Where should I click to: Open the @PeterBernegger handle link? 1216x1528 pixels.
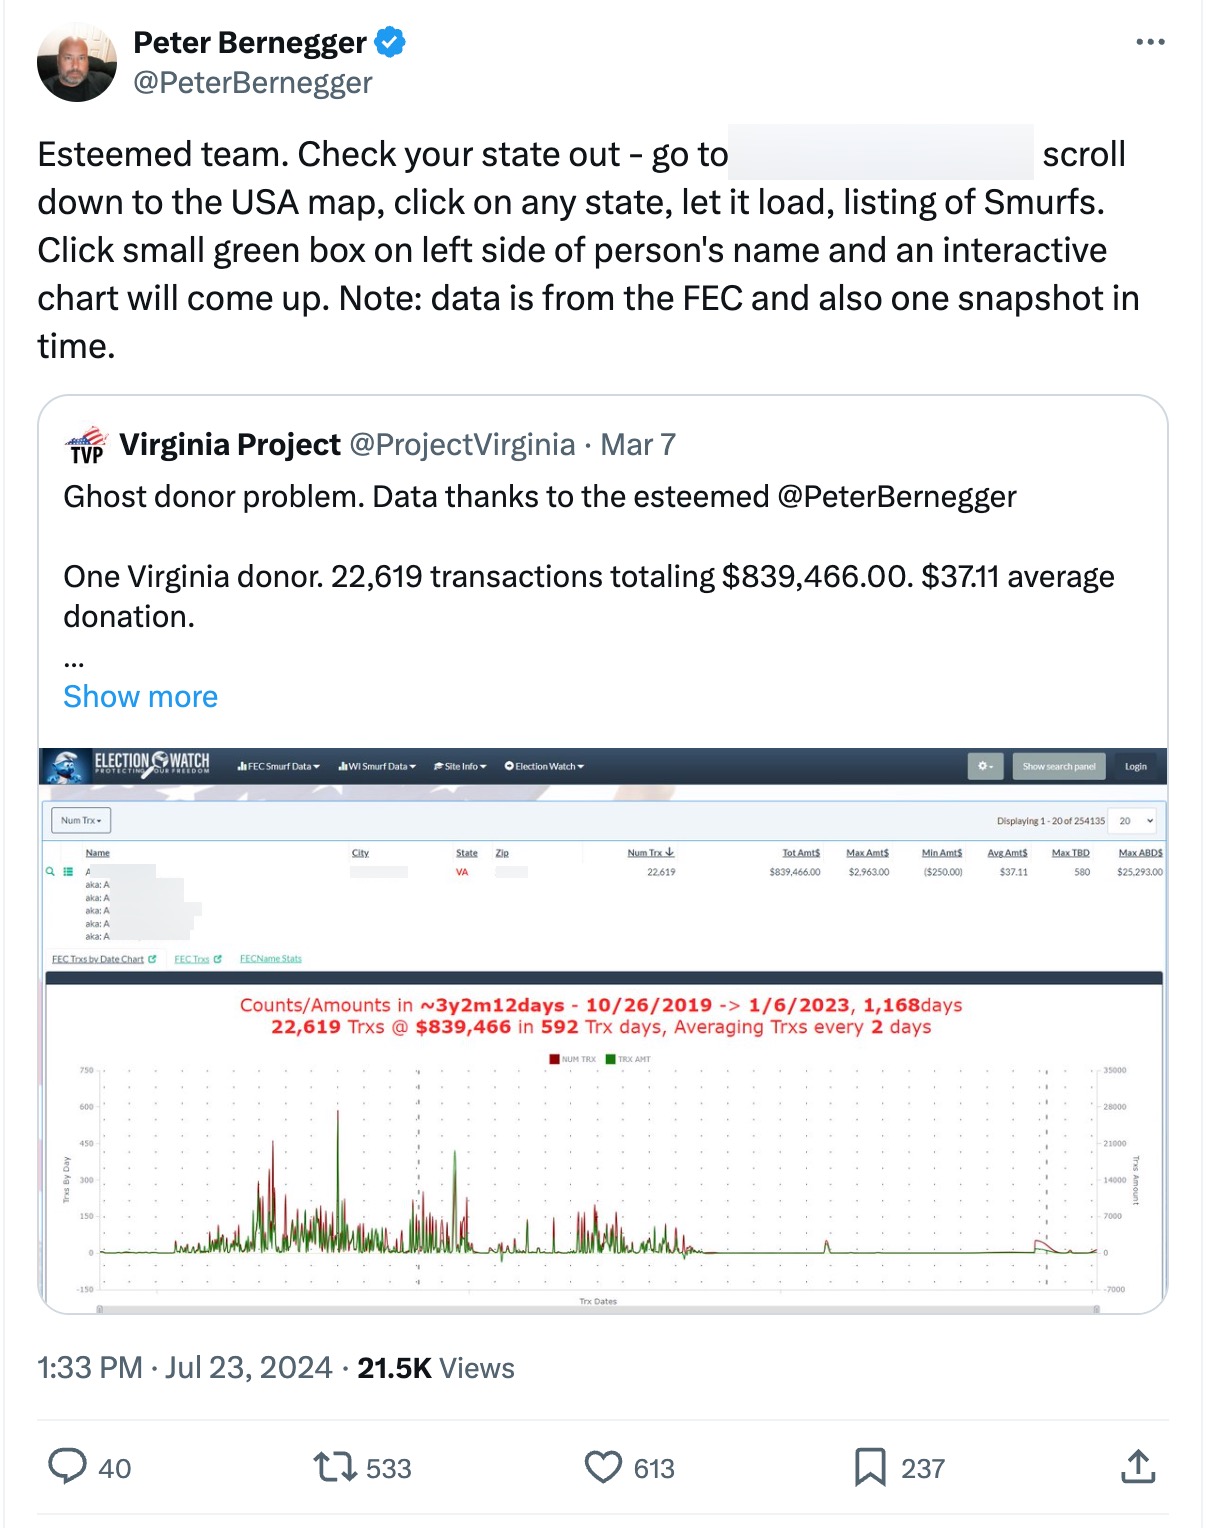(252, 83)
